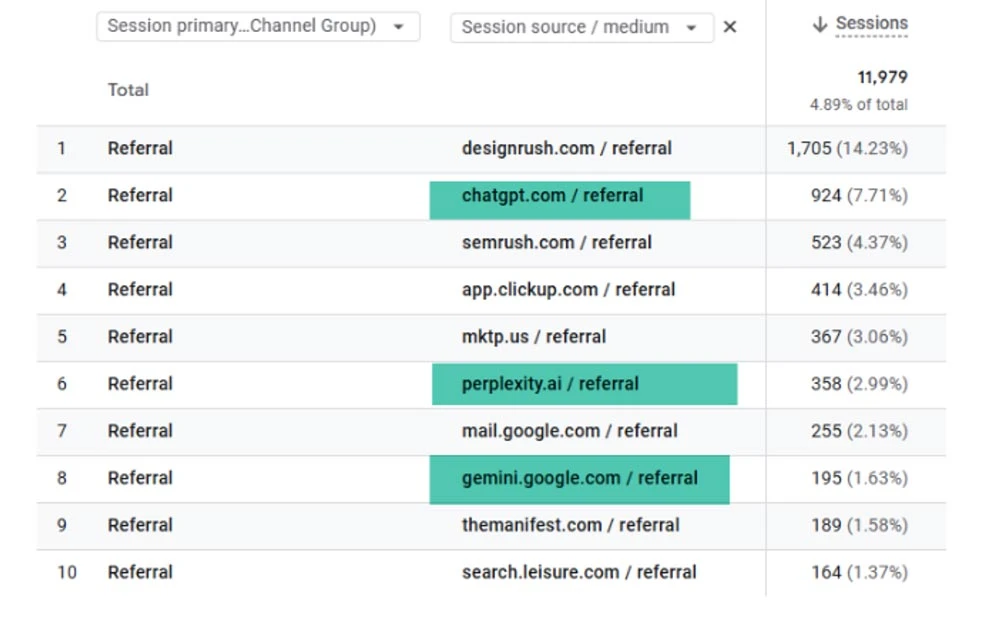This screenshot has height=630, width=1000.
Task: Select mktp.us / referral entry
Action: point(533,337)
